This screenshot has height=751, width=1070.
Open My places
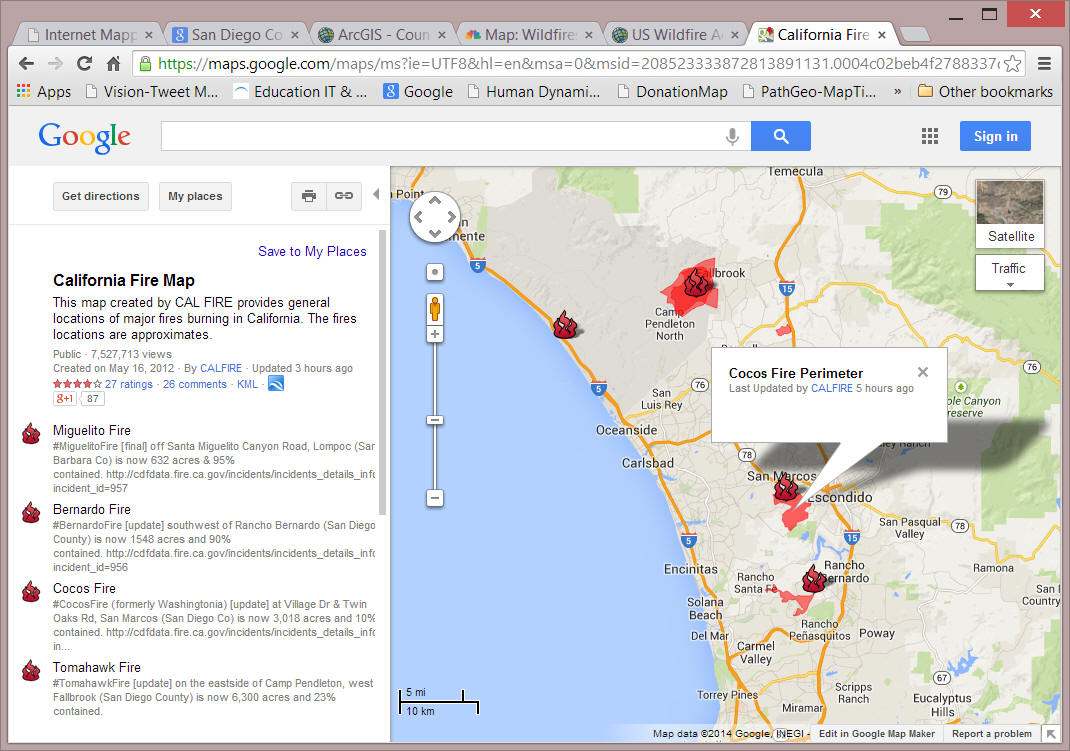point(195,196)
